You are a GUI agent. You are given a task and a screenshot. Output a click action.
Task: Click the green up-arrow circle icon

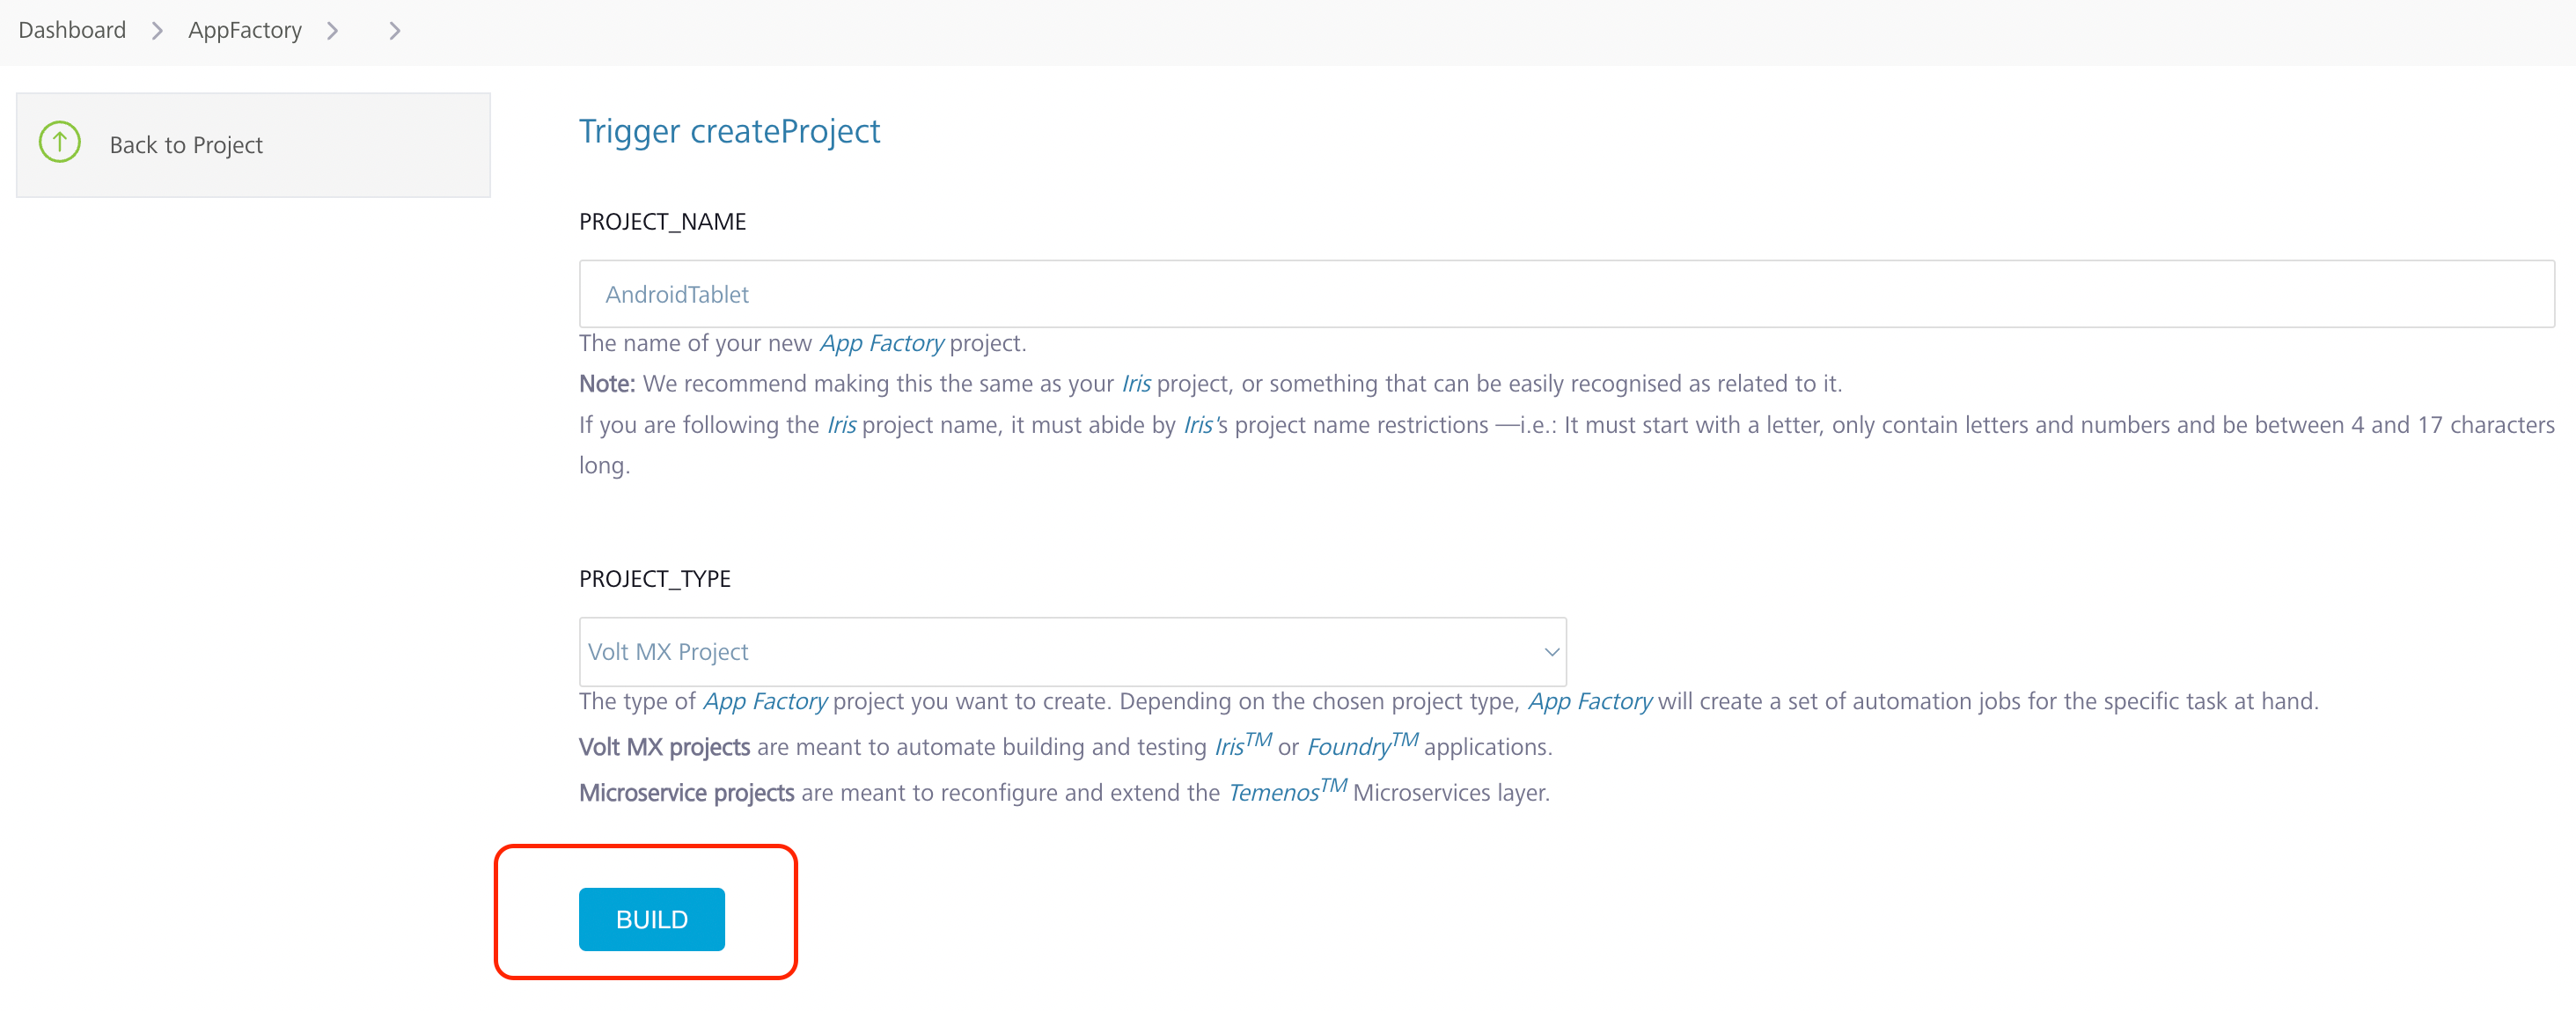pos(59,143)
